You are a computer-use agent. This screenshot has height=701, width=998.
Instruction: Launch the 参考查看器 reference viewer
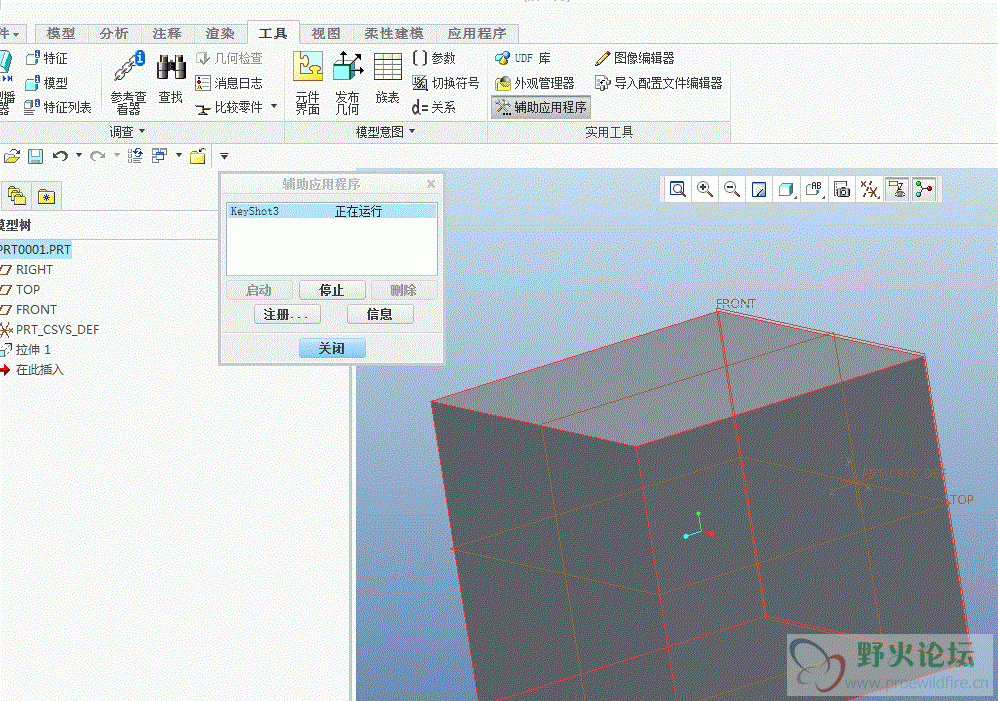(x=128, y=83)
